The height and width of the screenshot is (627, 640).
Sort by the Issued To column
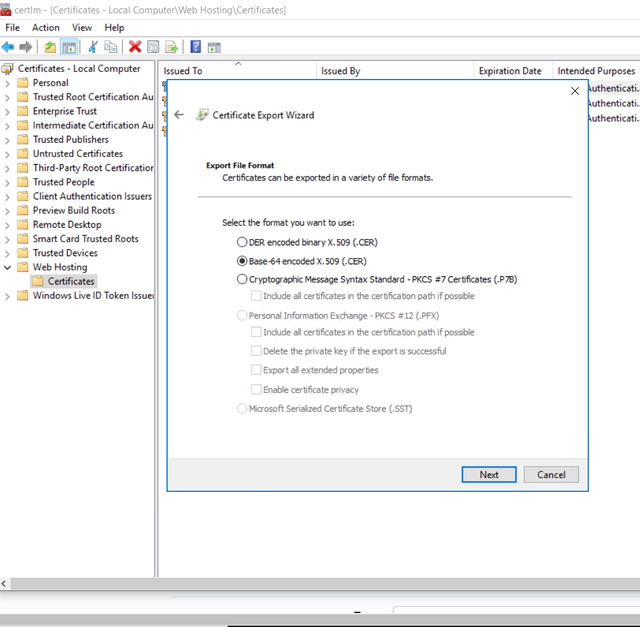click(238, 71)
